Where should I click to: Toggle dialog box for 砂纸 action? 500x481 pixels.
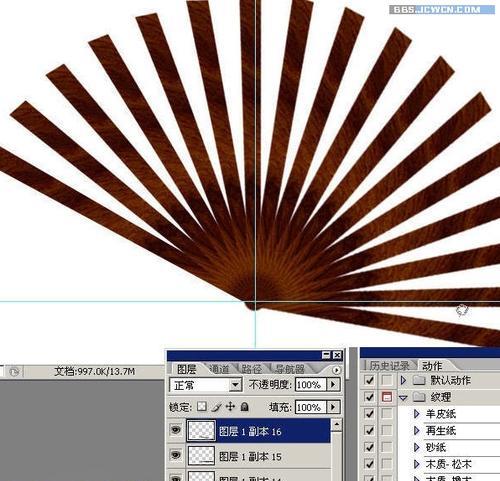click(x=387, y=447)
